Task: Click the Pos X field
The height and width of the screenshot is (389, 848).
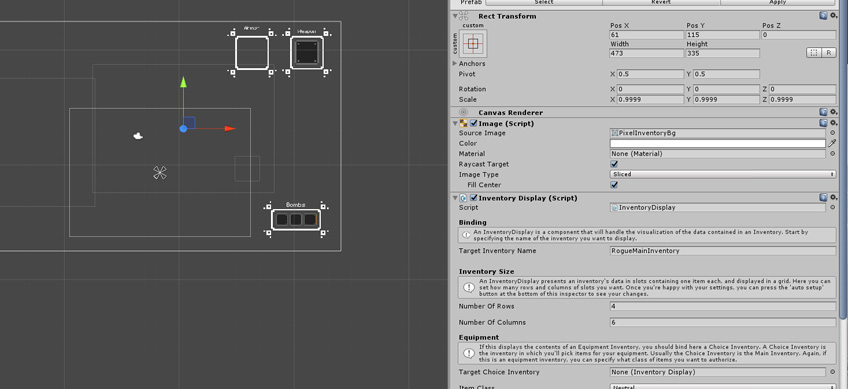Action: 647,35
